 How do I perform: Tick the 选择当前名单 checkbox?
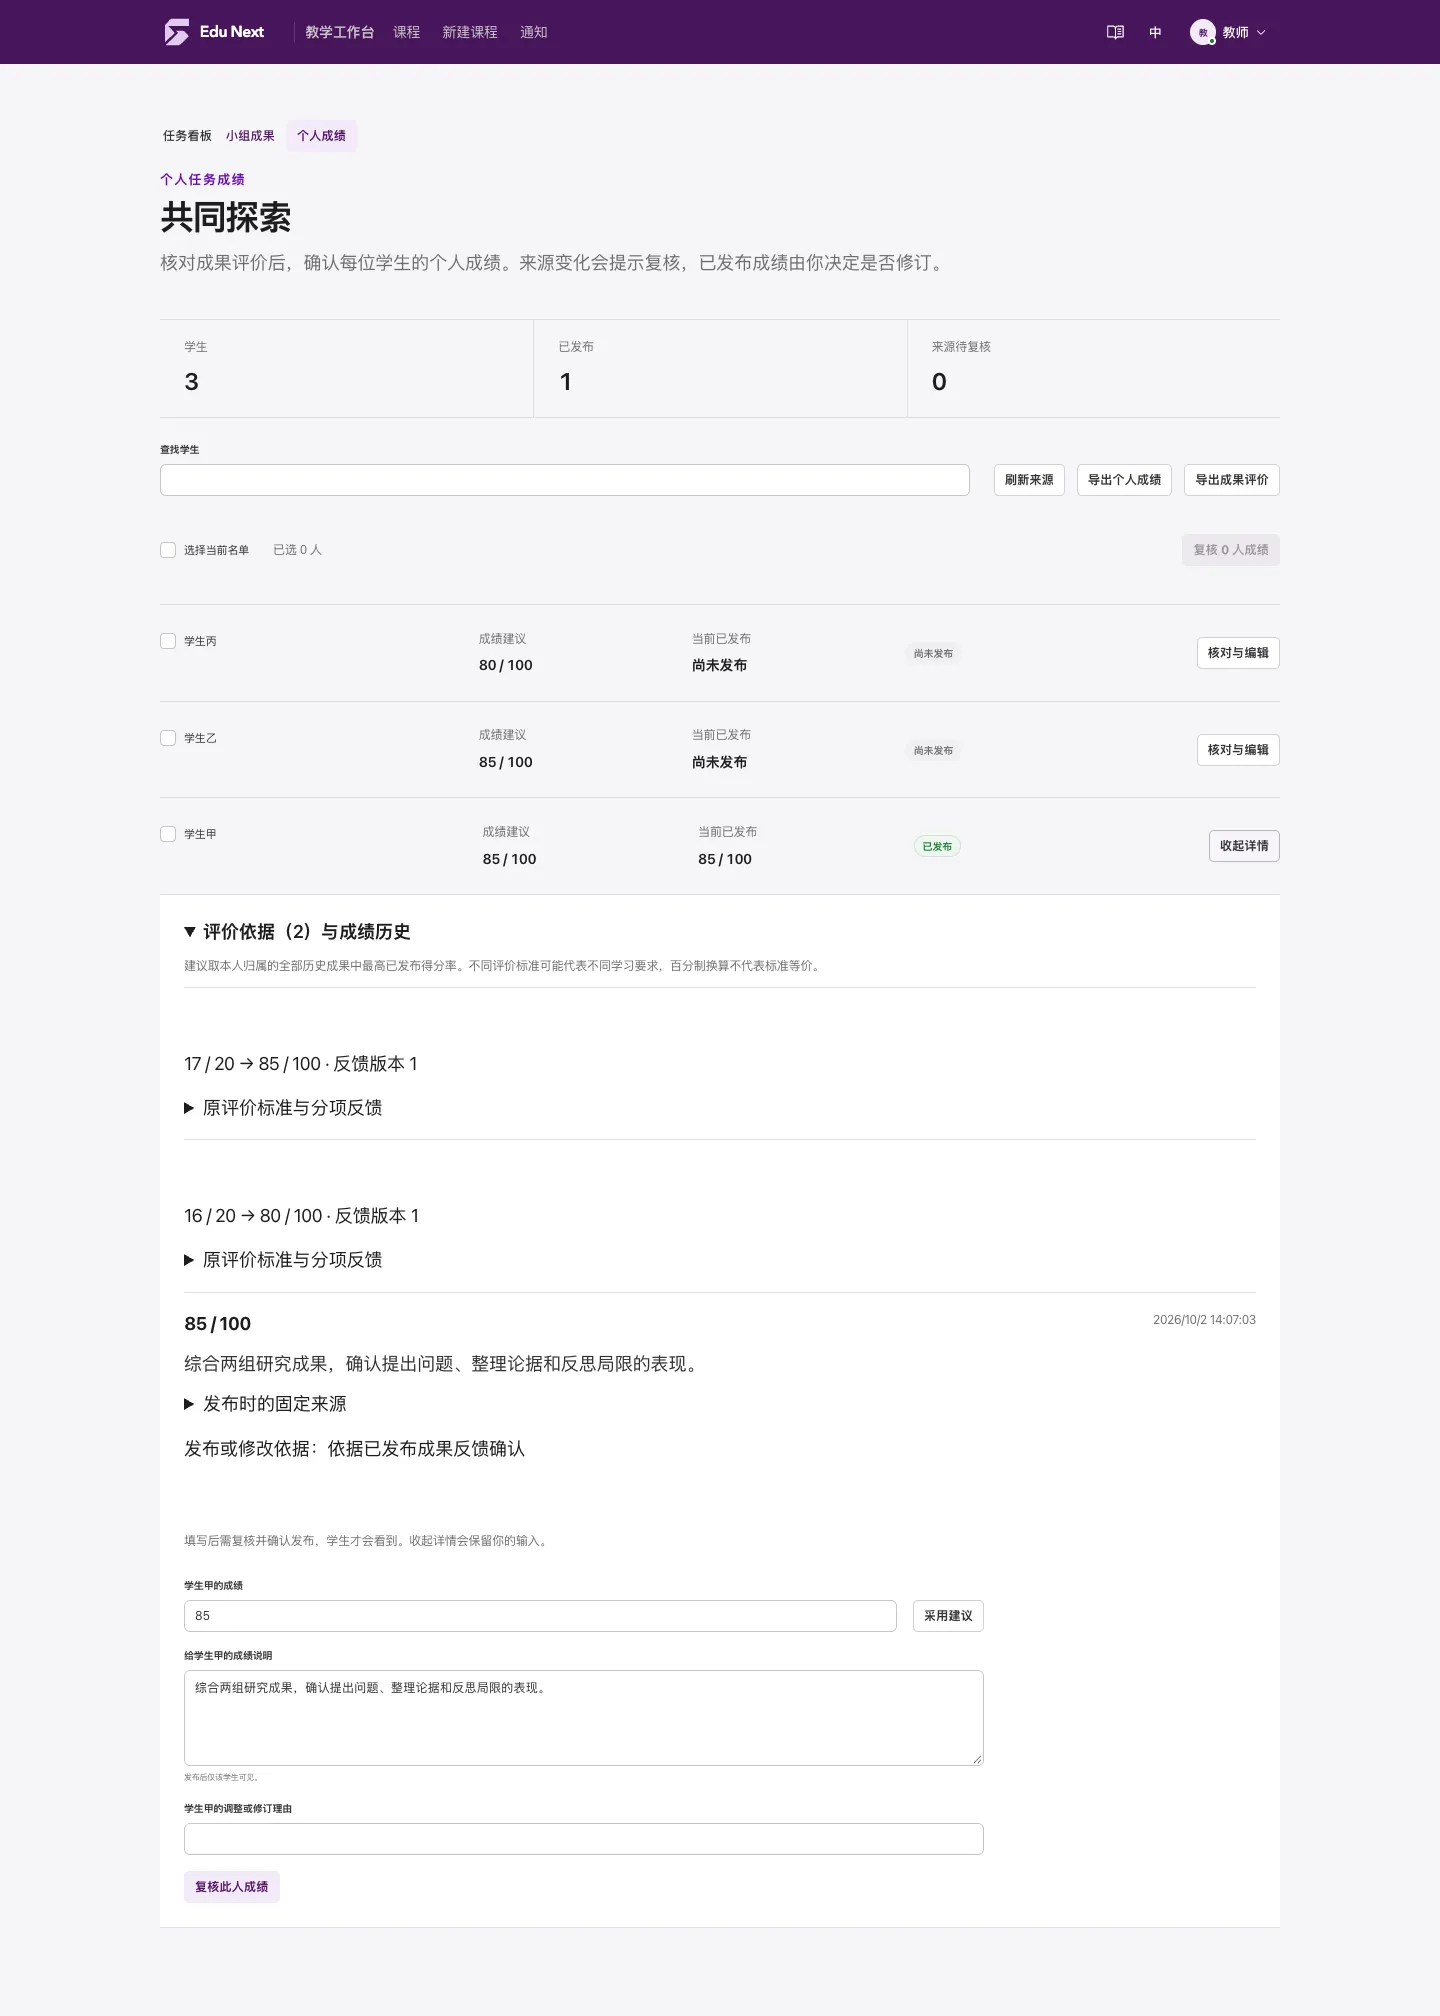coord(168,550)
